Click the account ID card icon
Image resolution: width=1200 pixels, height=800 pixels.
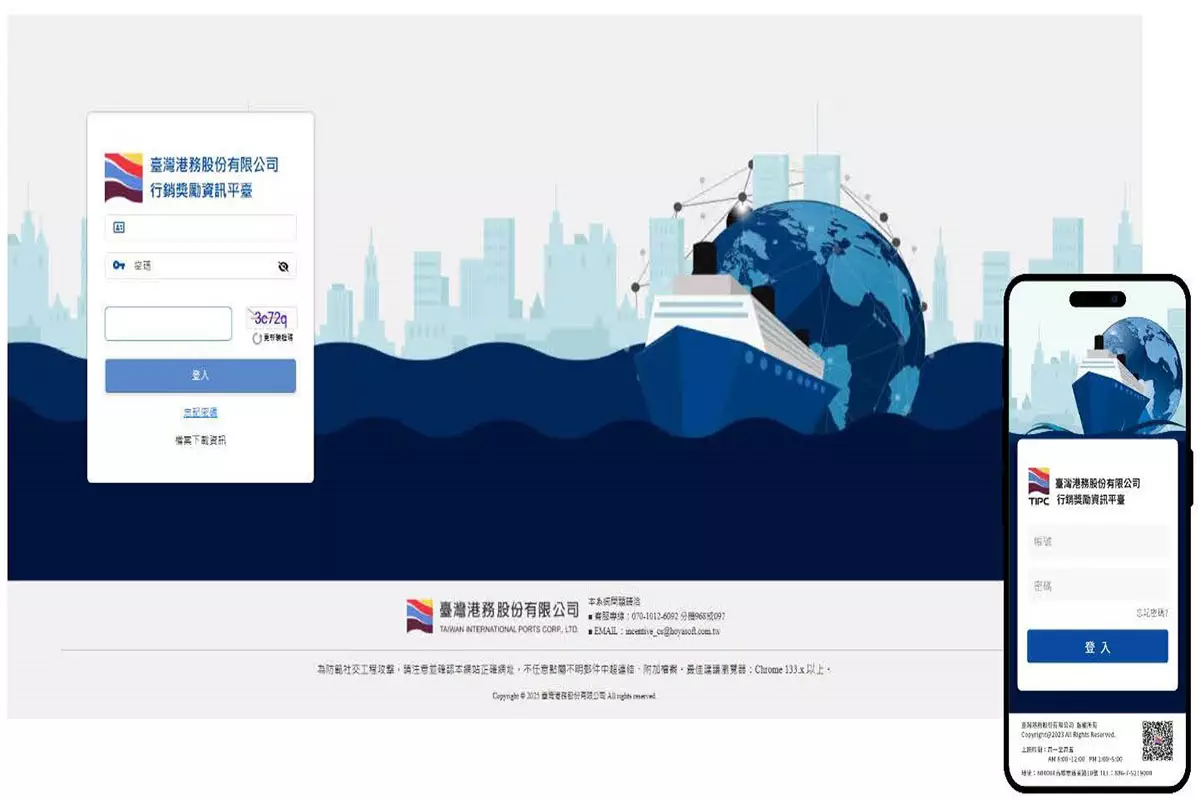pyautogui.click(x=119, y=228)
